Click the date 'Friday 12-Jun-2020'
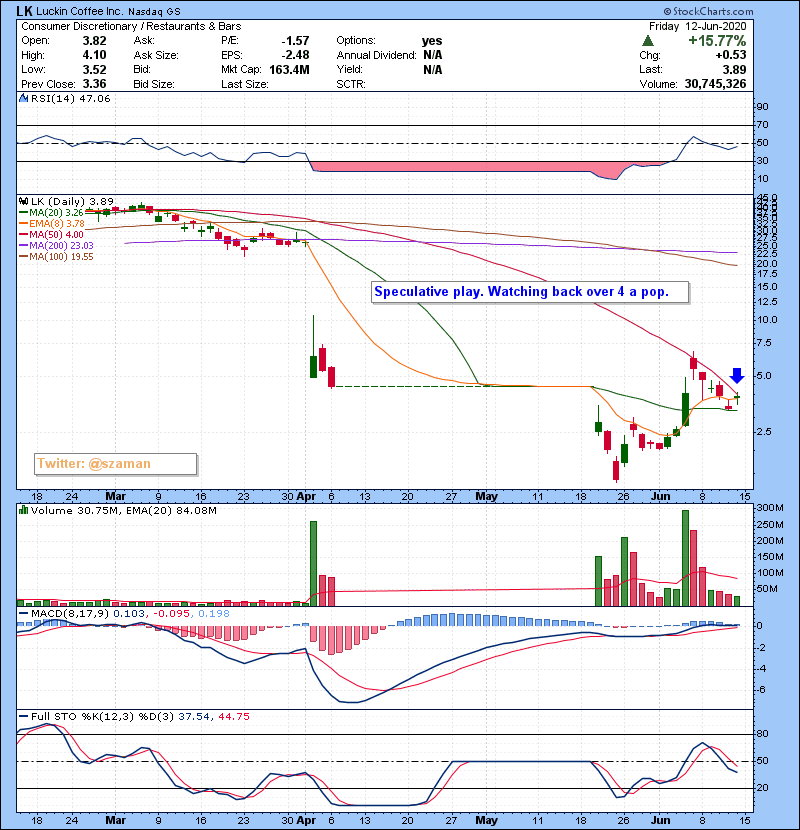800x830 pixels. click(x=697, y=26)
